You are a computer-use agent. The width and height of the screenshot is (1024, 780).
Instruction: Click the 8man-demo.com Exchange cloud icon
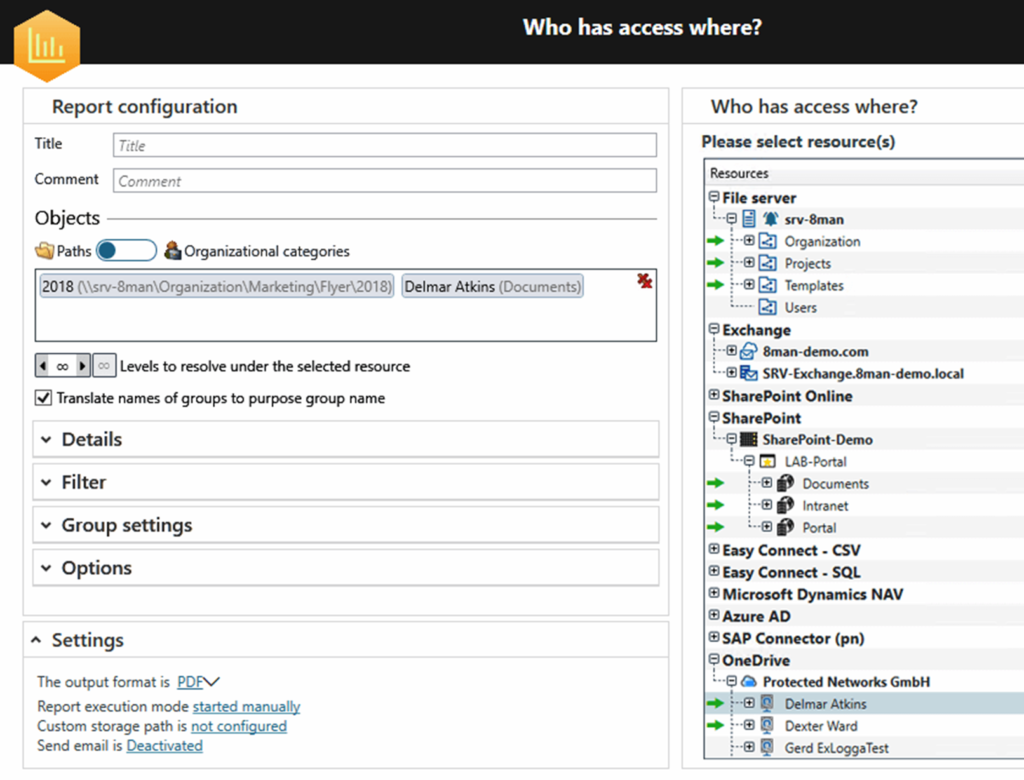[748, 351]
